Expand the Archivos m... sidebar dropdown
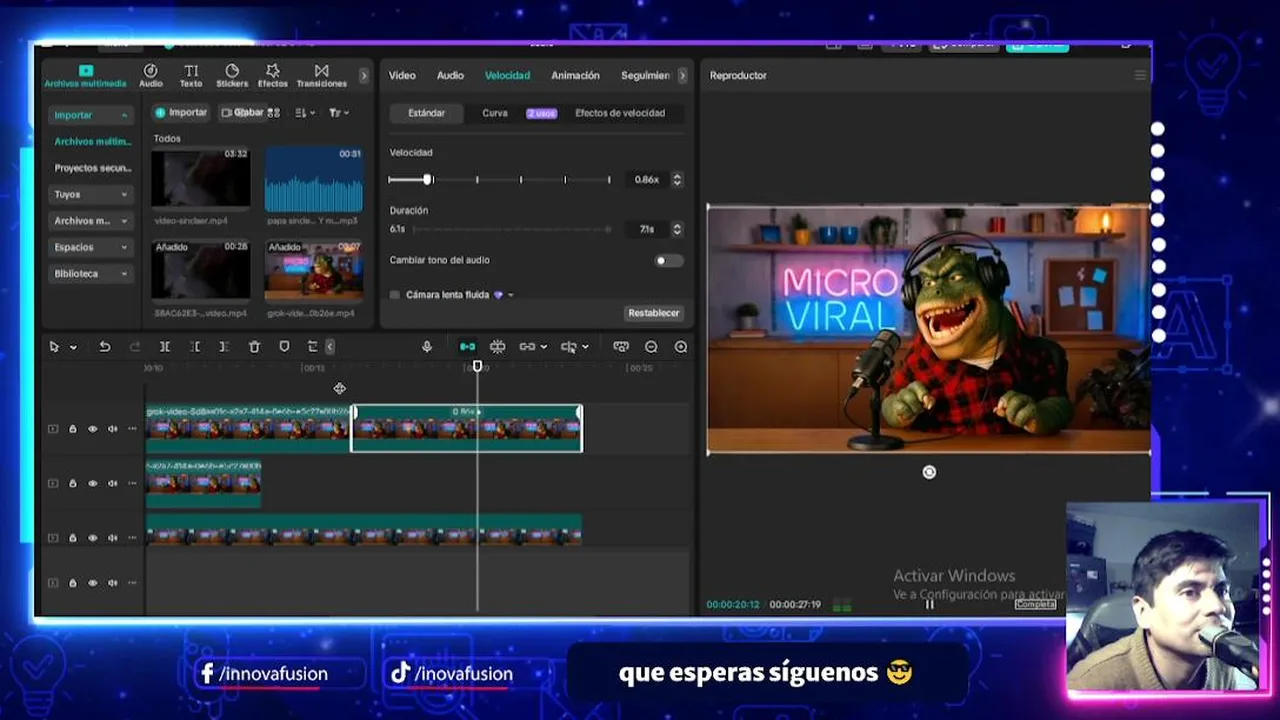This screenshot has width=1280, height=720. tap(90, 221)
